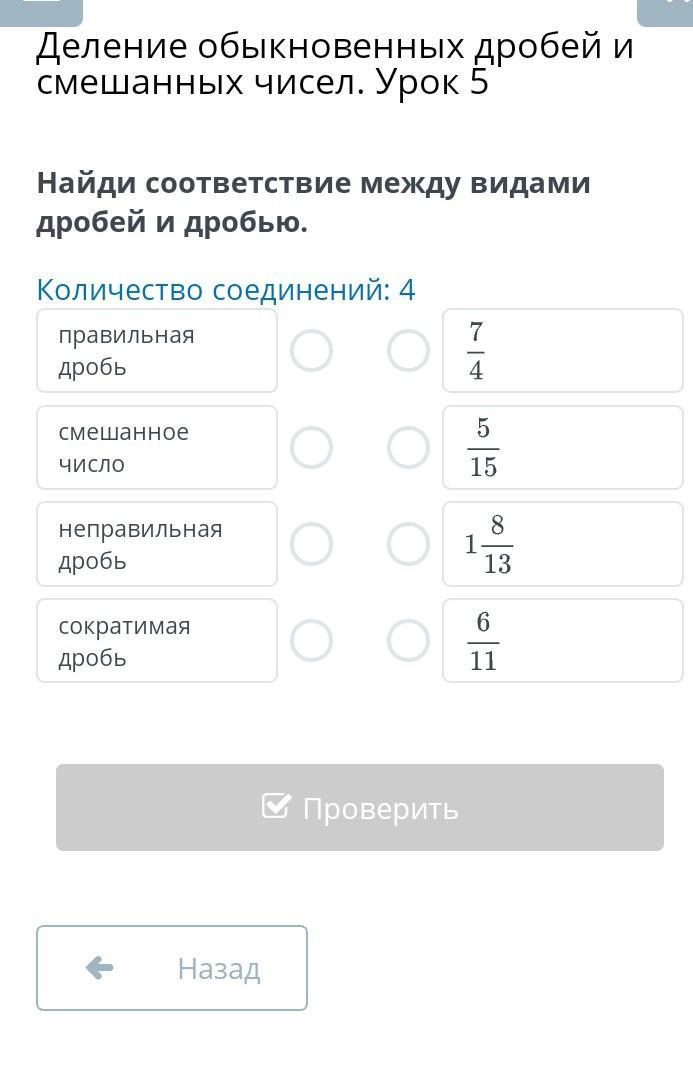Select the radio circle next to fraction 6/11

point(408,641)
